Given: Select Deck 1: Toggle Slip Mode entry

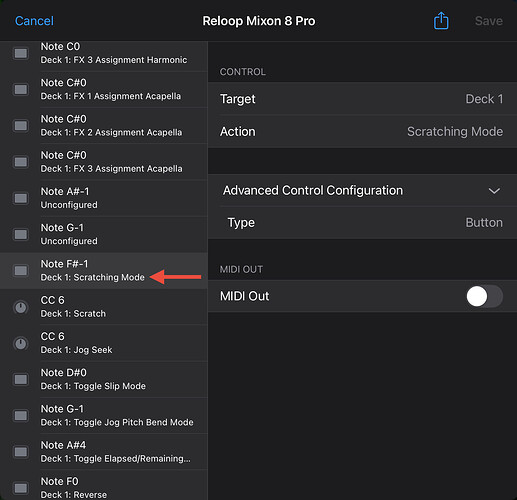Looking at the screenshot, I should pos(104,379).
